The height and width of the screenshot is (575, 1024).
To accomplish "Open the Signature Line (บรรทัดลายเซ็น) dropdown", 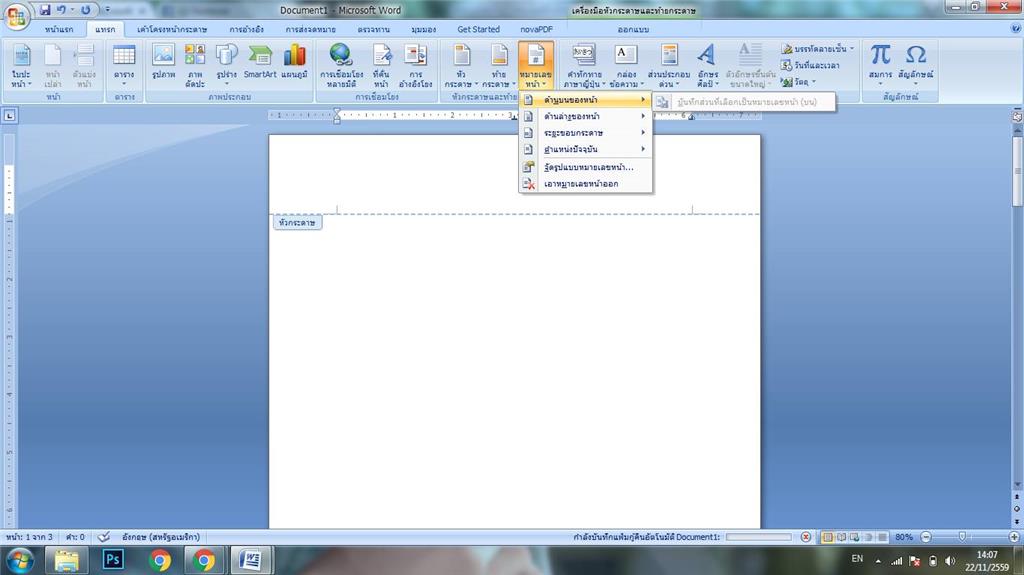I will tap(818, 49).
